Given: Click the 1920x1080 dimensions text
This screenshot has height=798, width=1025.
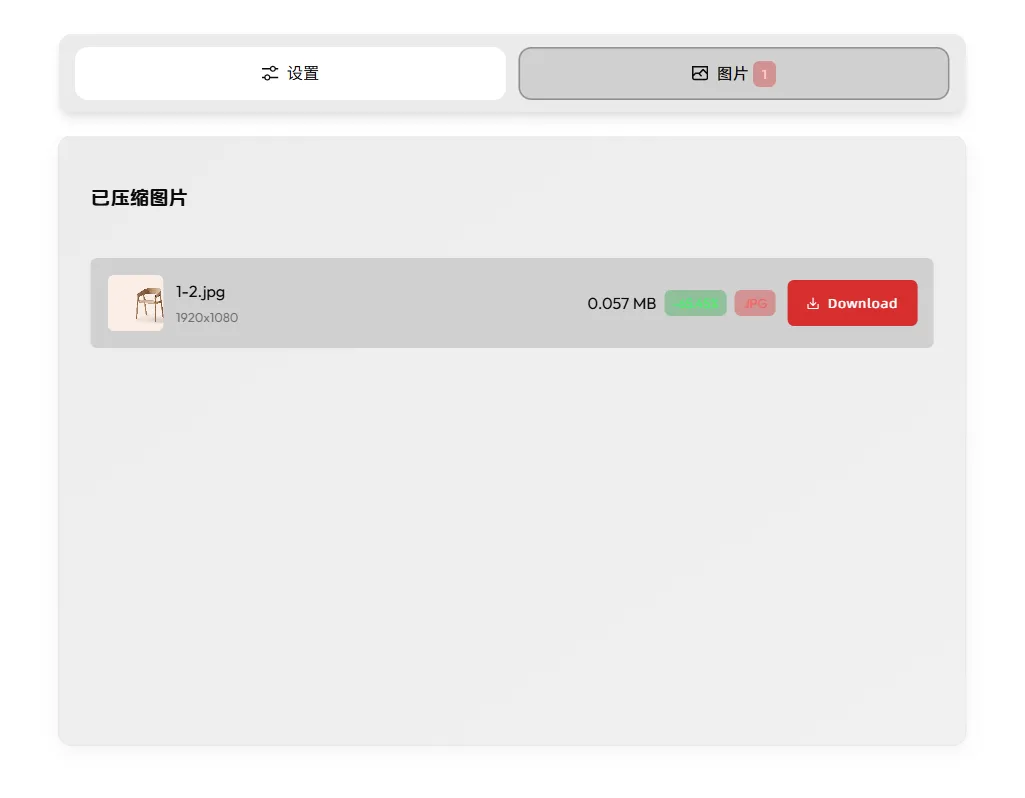Looking at the screenshot, I should click(207, 318).
